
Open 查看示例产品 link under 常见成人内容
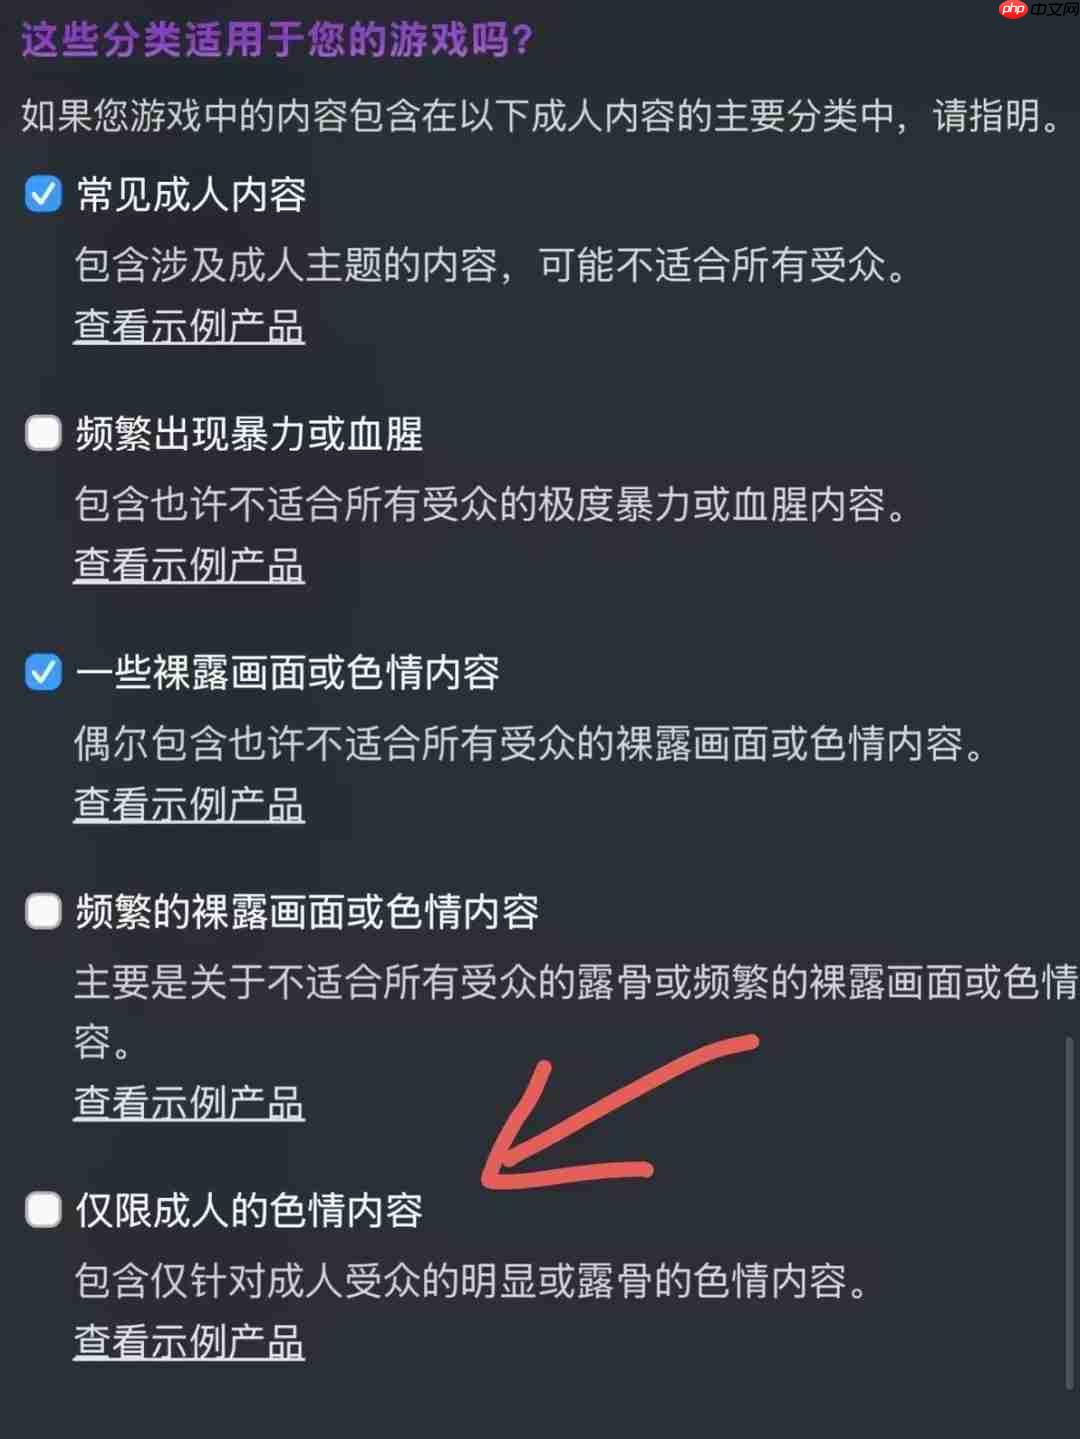coord(189,326)
